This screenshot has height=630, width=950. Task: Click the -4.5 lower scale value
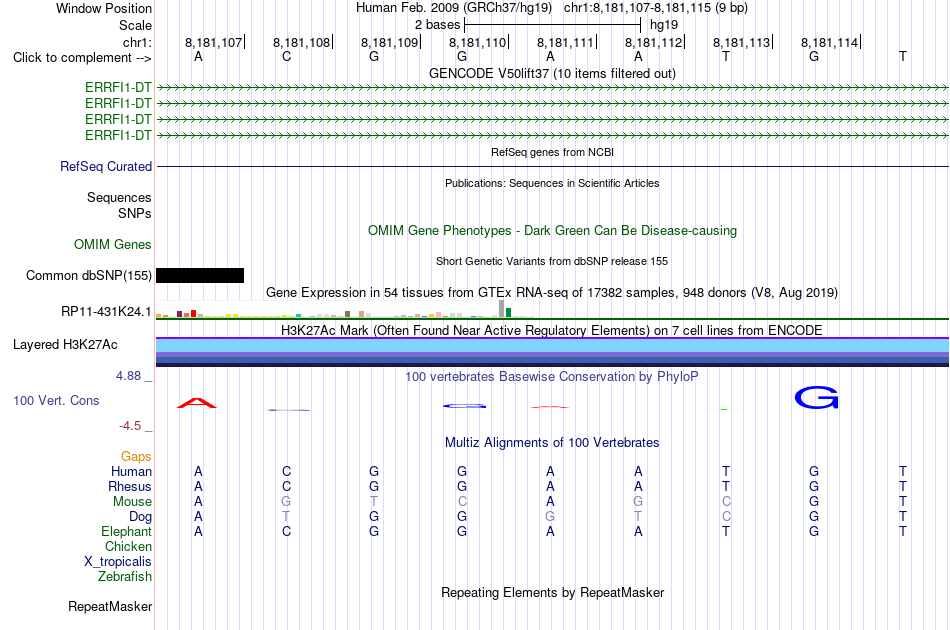click(130, 426)
